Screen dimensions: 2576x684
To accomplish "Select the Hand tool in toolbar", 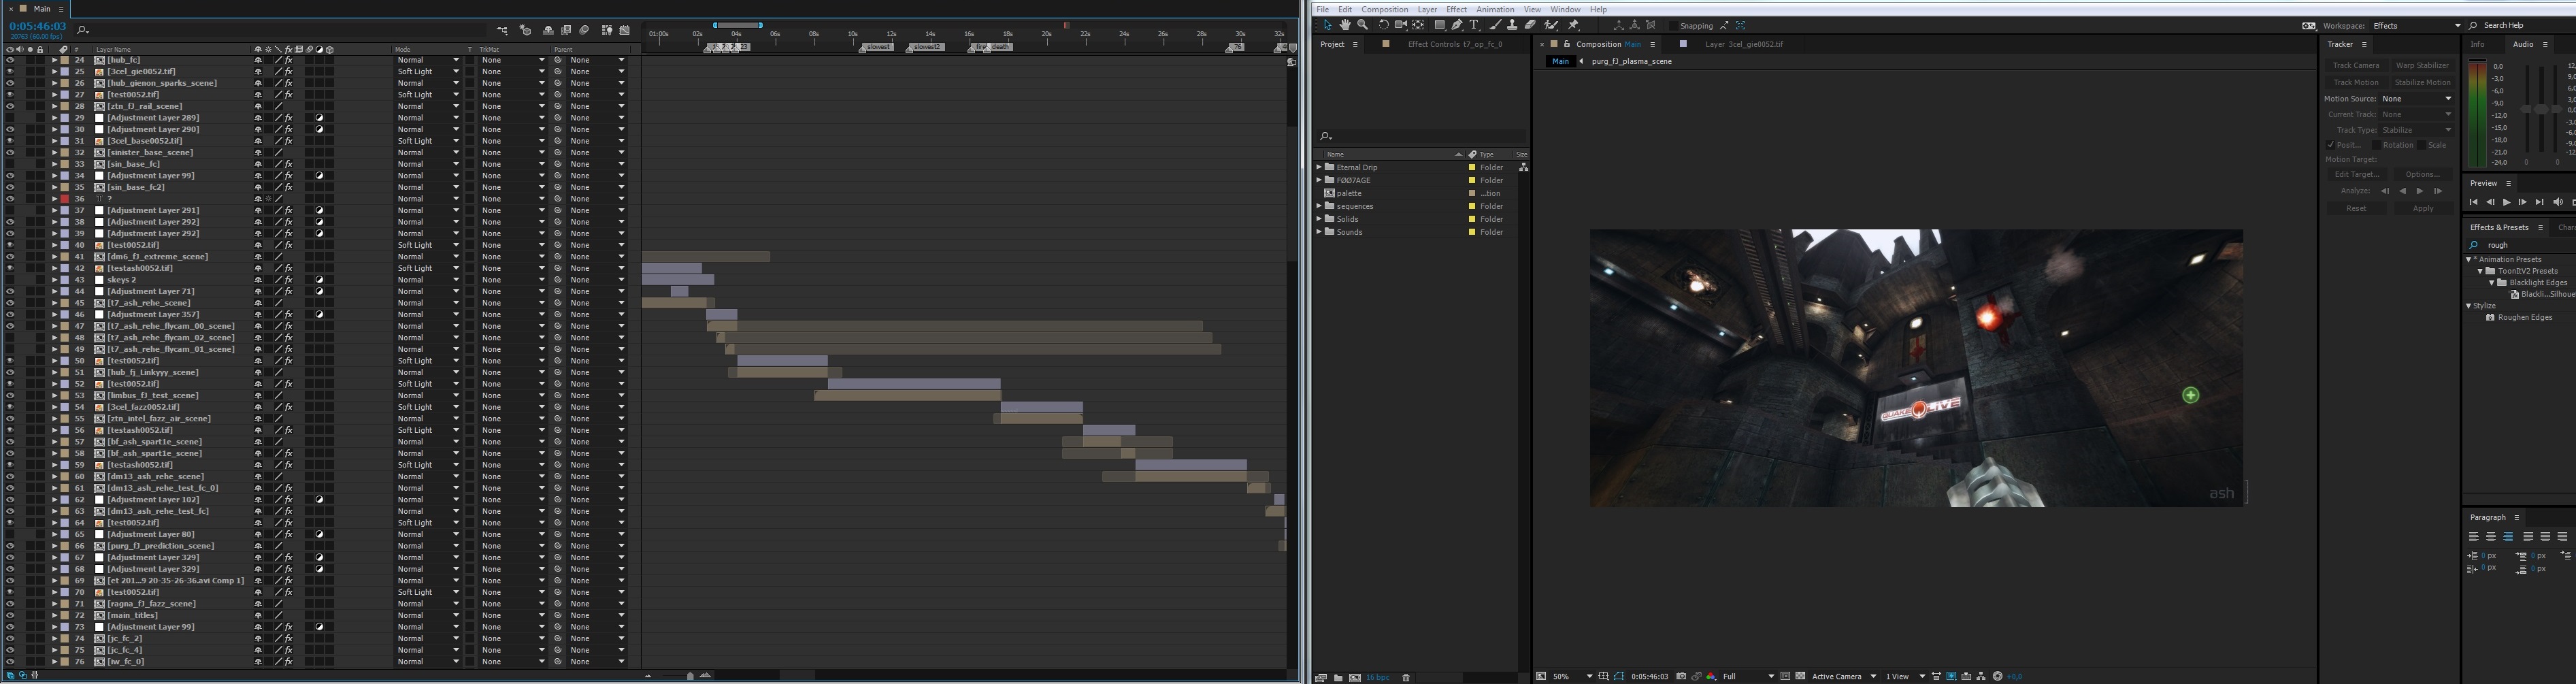I will (1345, 25).
